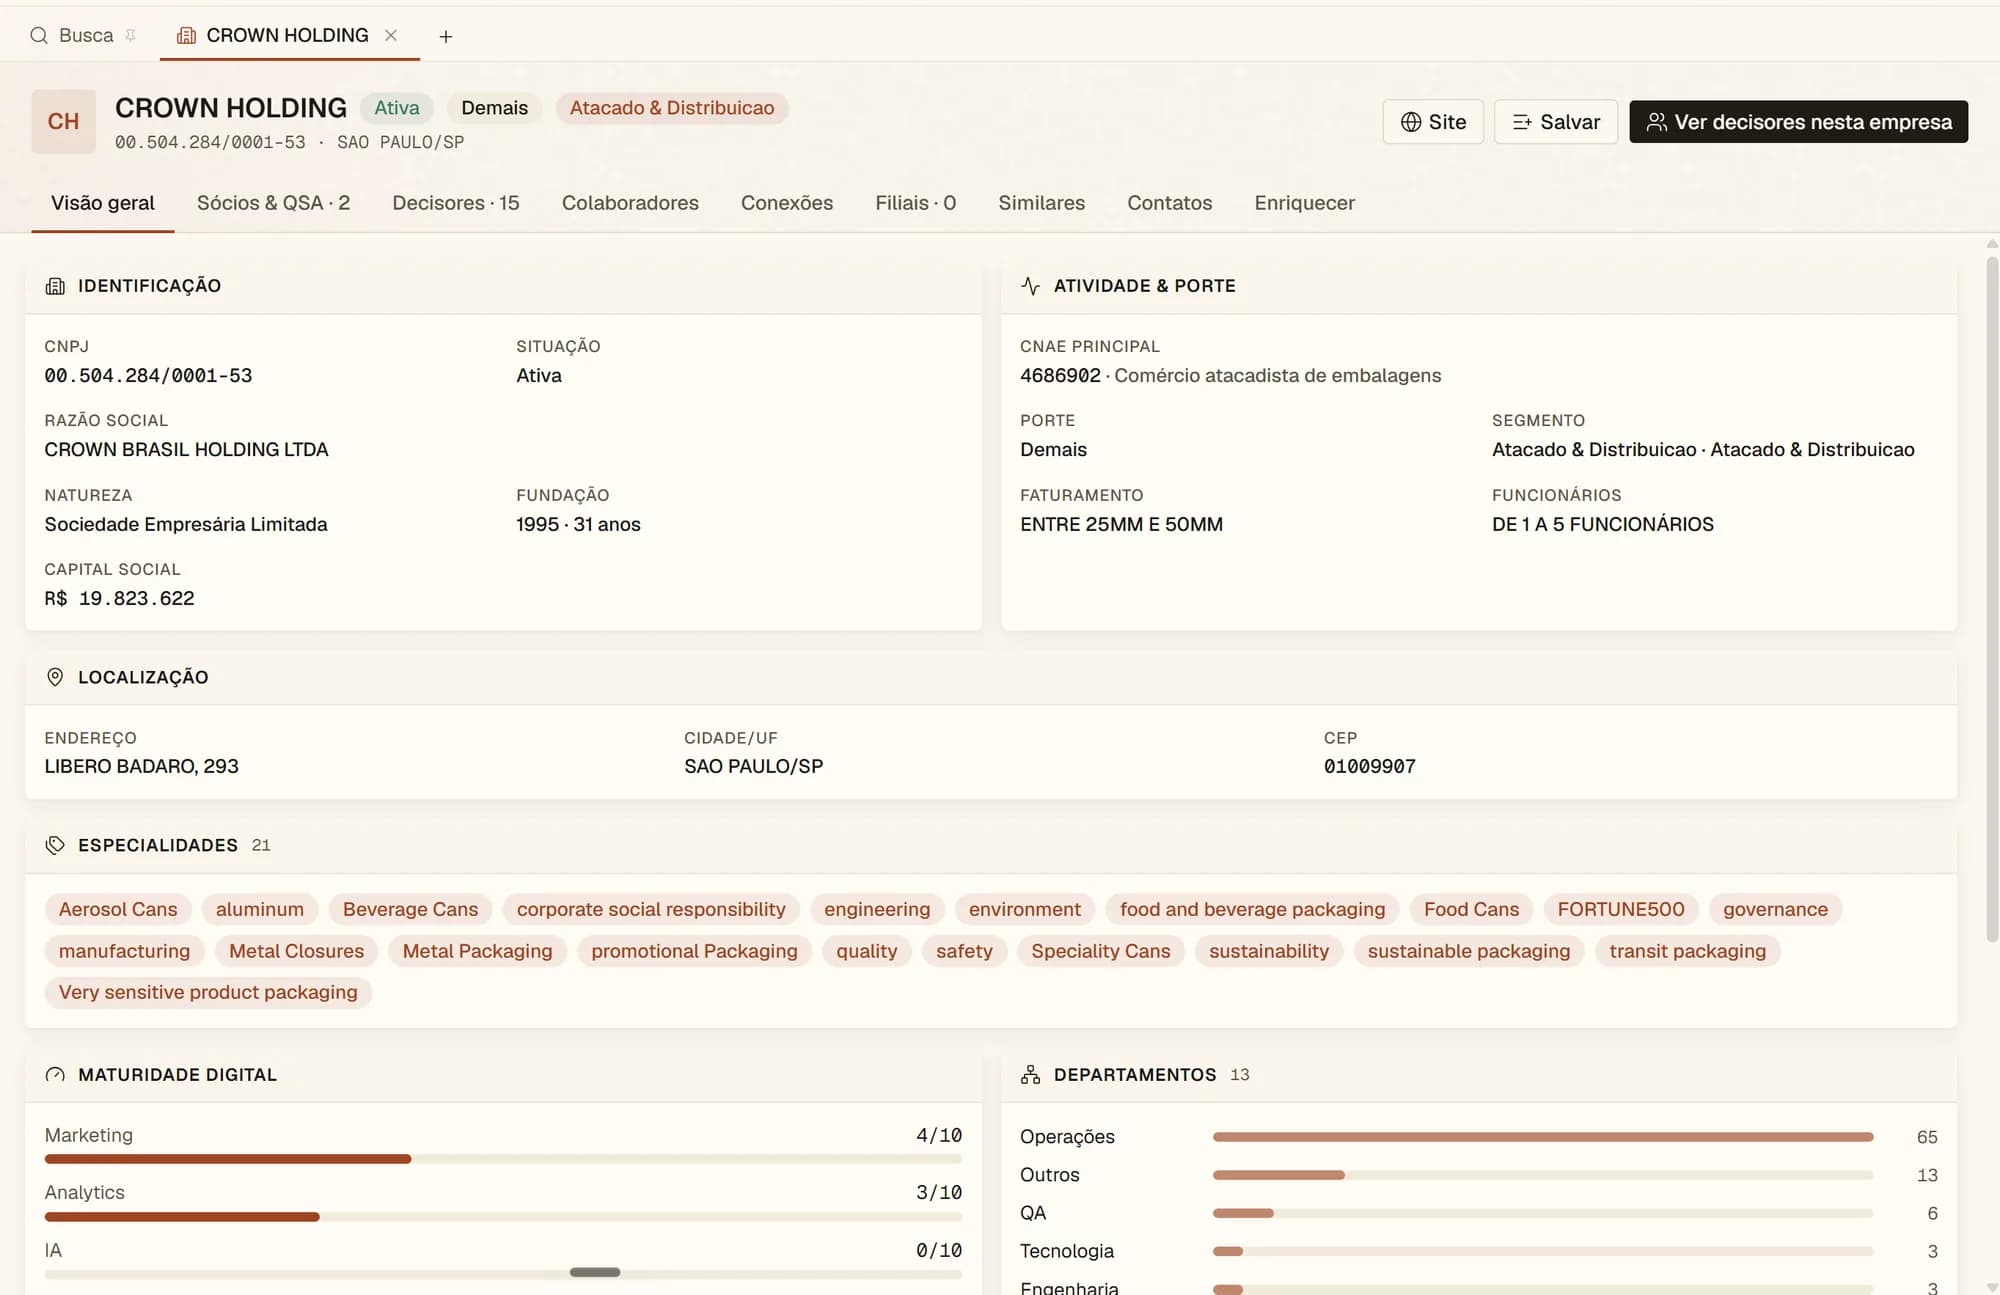The width and height of the screenshot is (2000, 1295).
Task: Click the environment specialty tag
Action: 1025,909
